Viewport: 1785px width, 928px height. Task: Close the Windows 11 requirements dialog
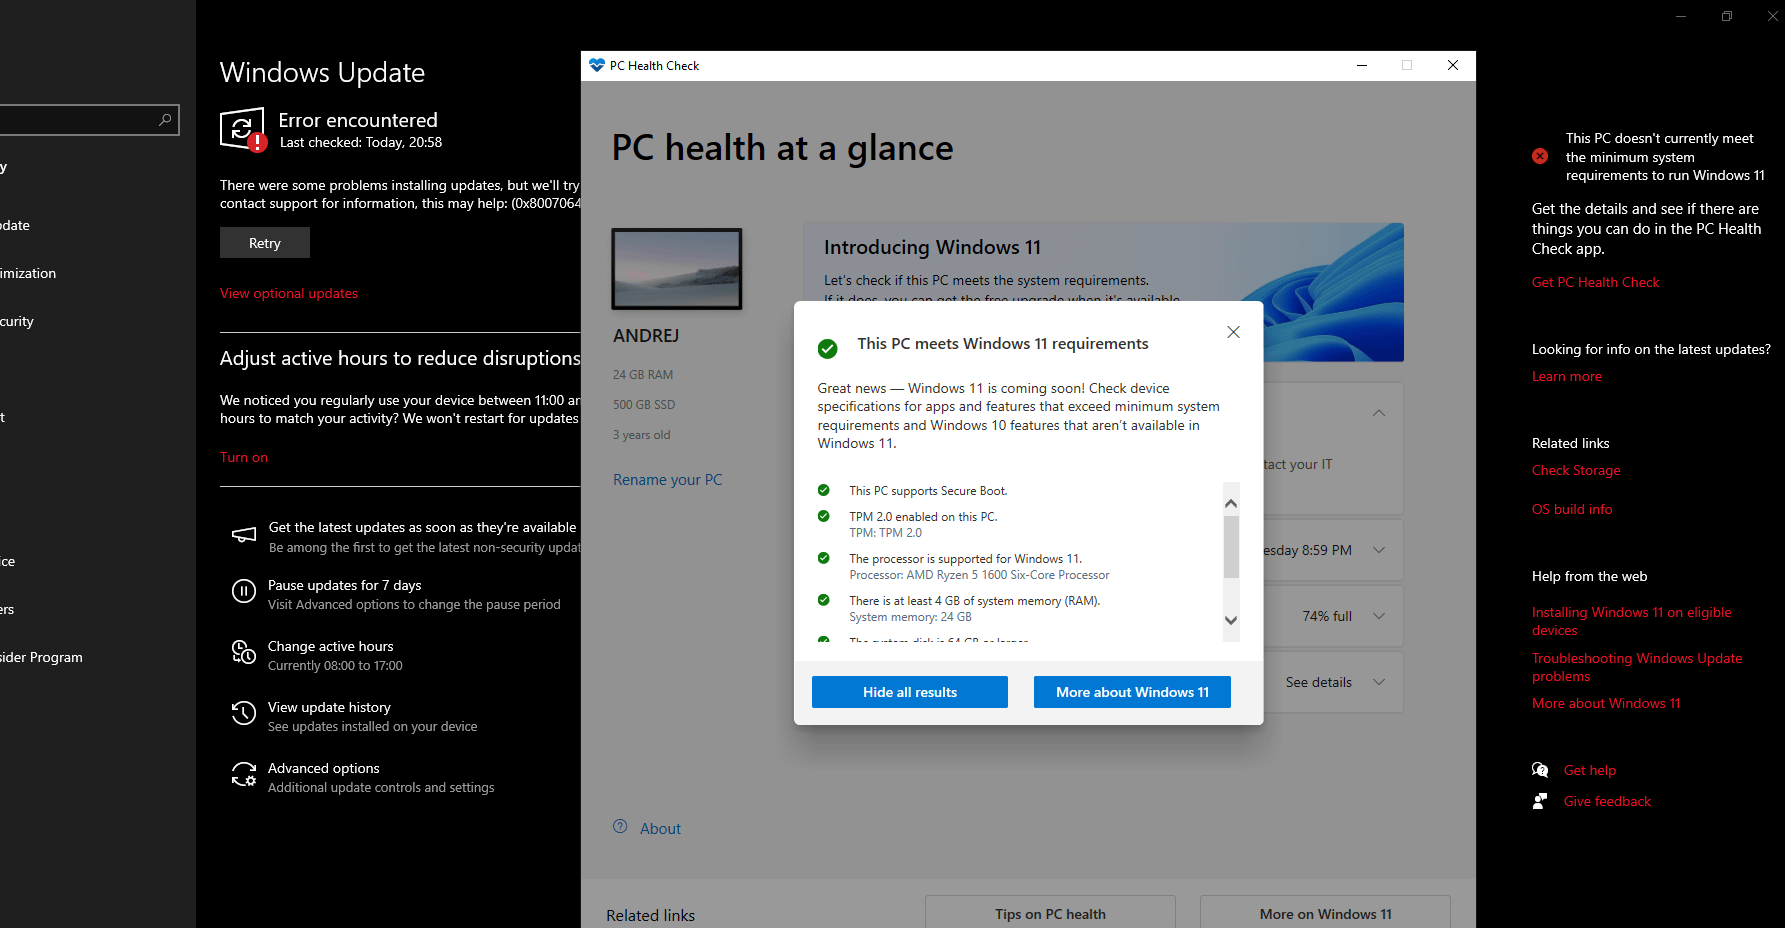tap(1233, 332)
